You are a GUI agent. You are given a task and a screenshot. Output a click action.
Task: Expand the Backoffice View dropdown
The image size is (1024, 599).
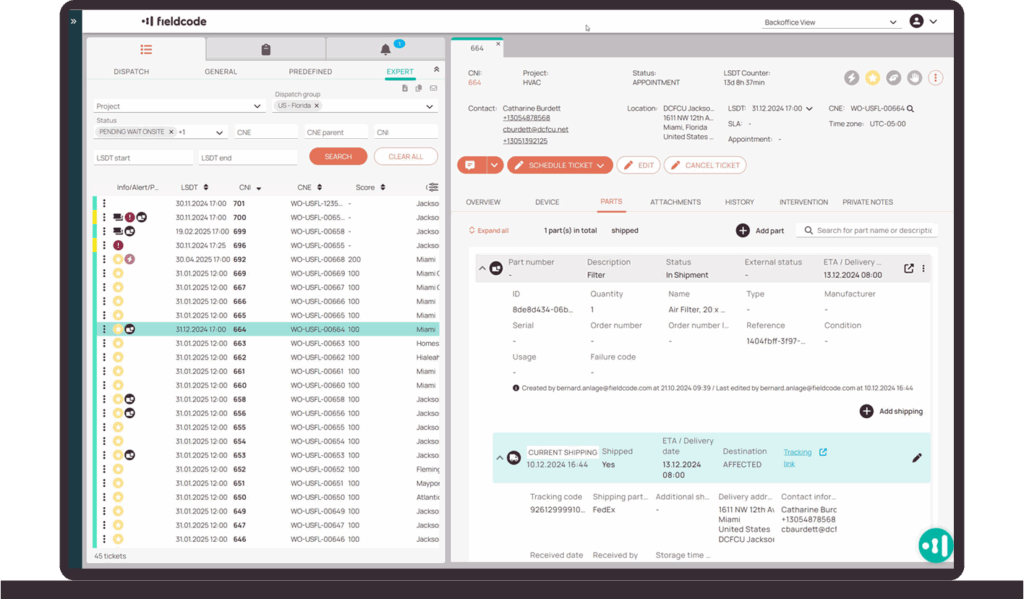click(x=893, y=22)
